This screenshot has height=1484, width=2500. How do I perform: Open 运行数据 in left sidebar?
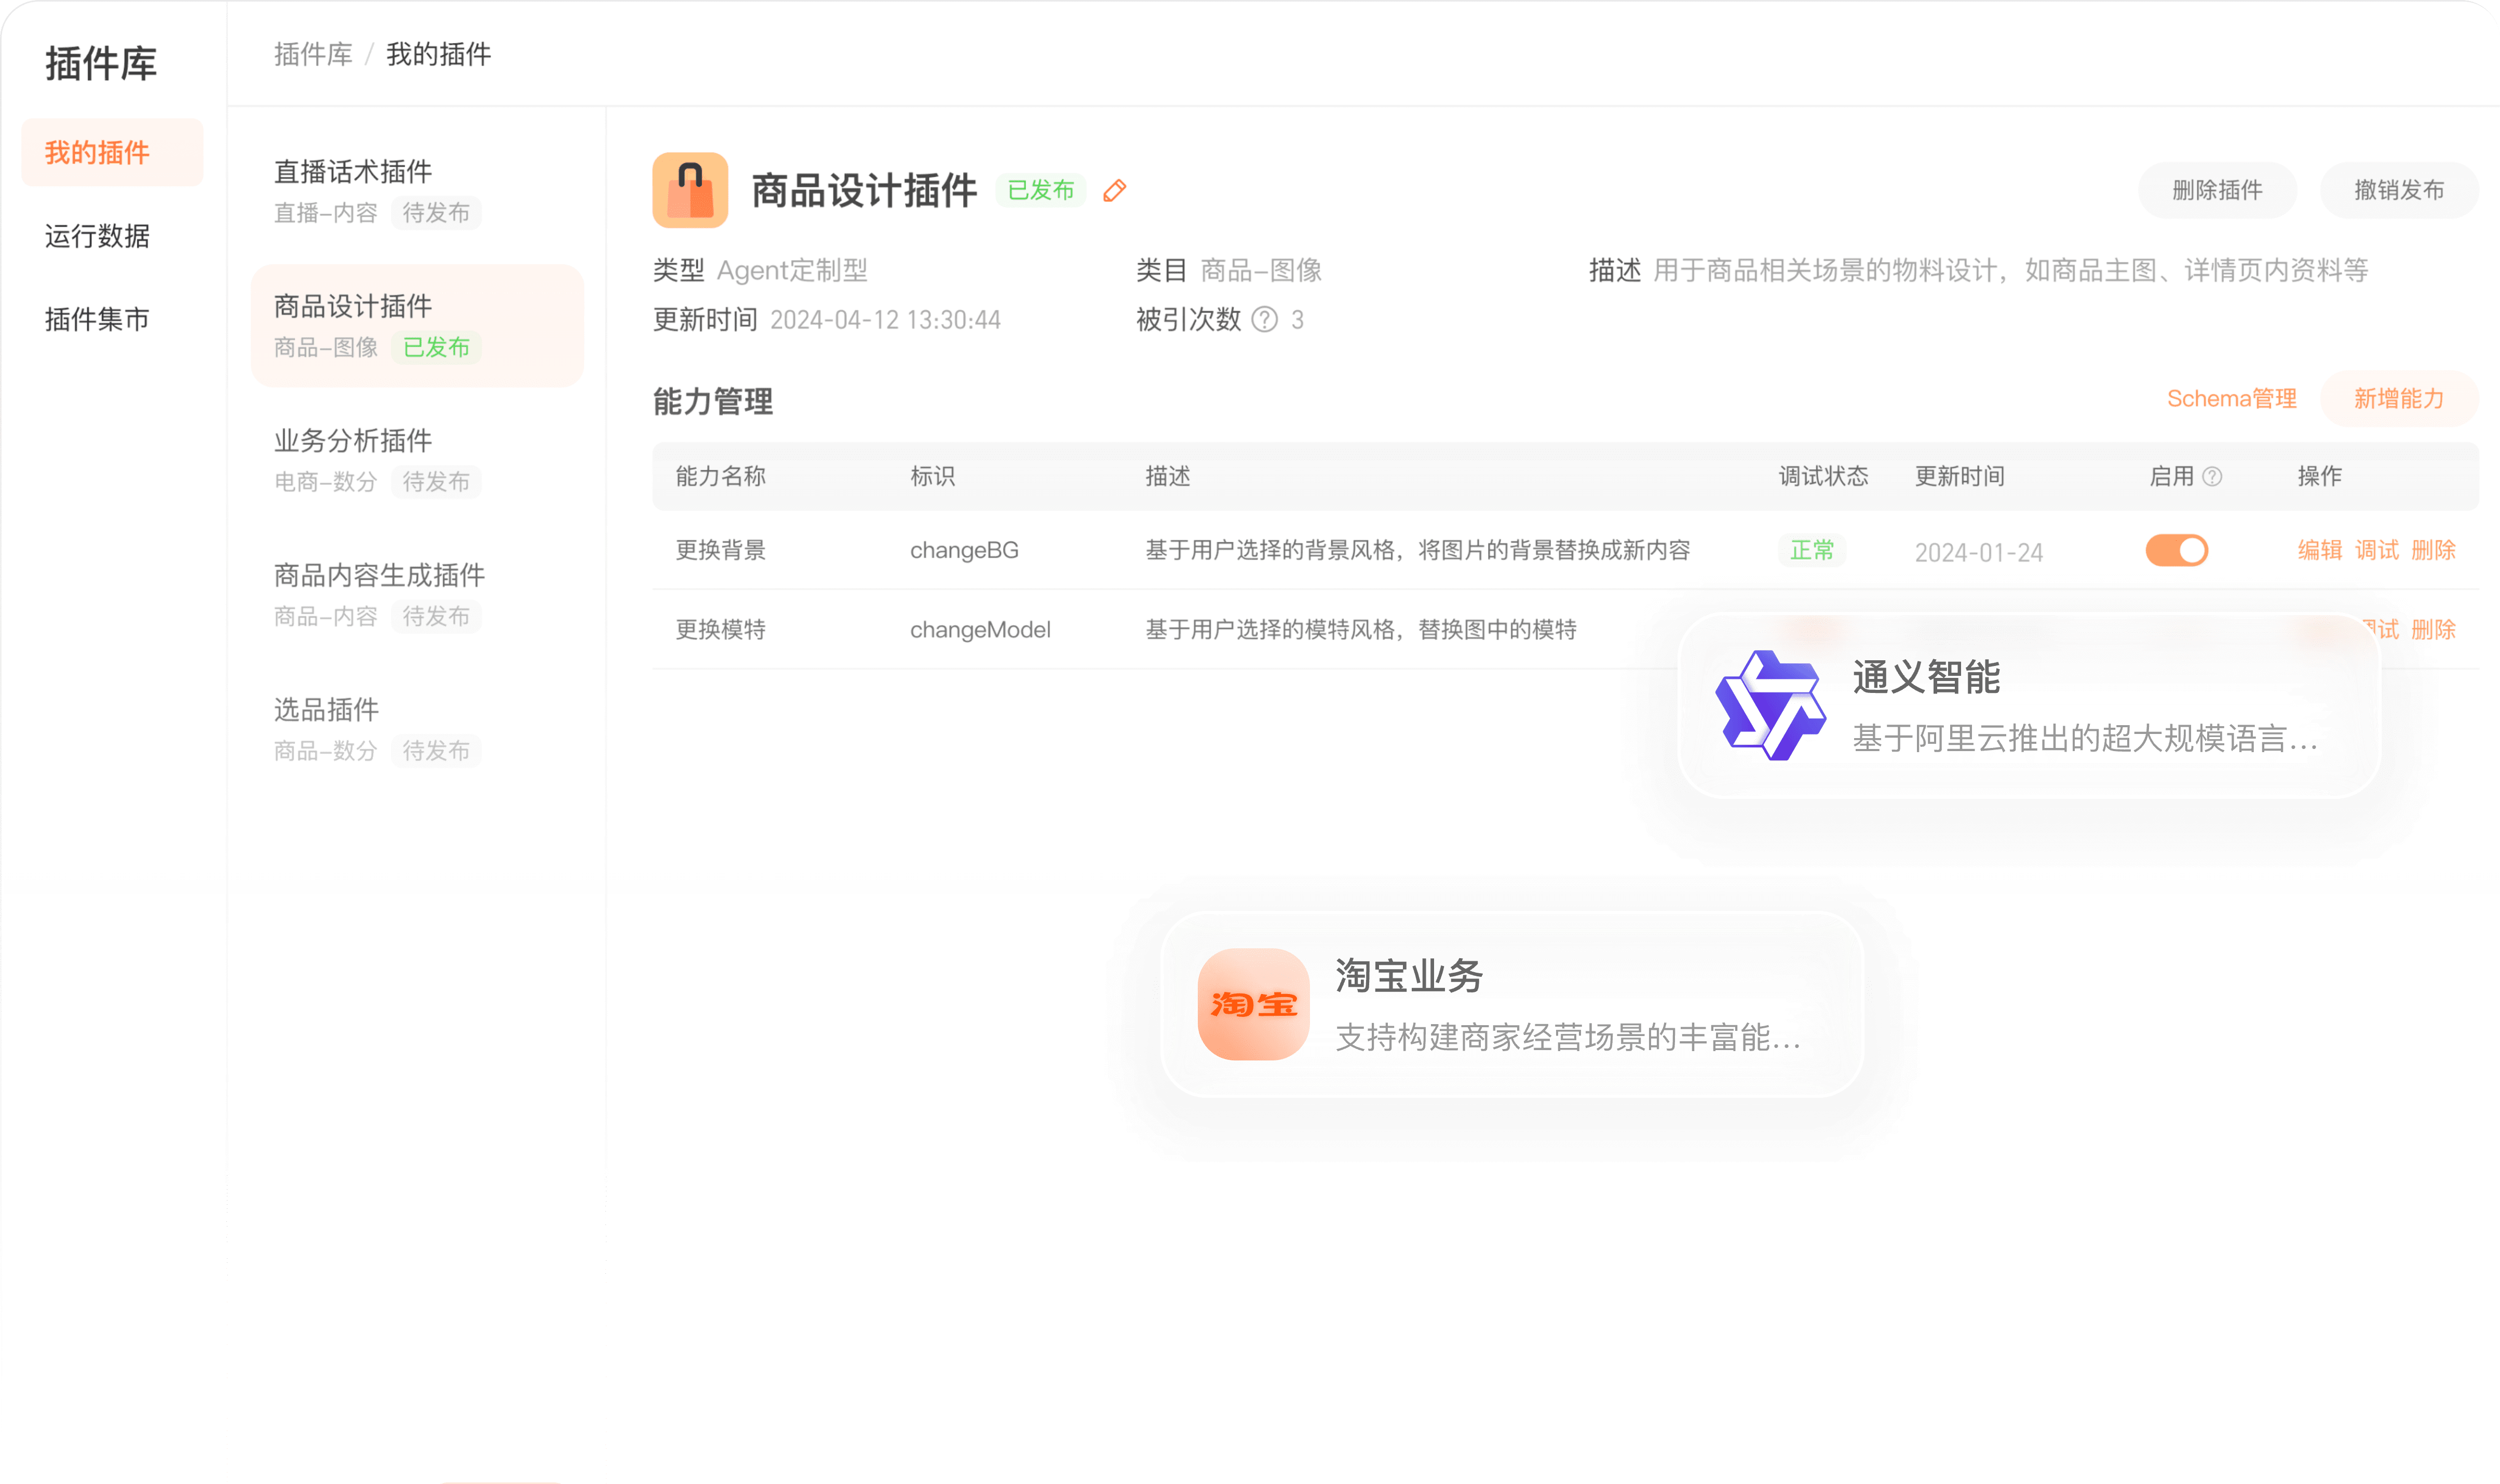coord(97,236)
